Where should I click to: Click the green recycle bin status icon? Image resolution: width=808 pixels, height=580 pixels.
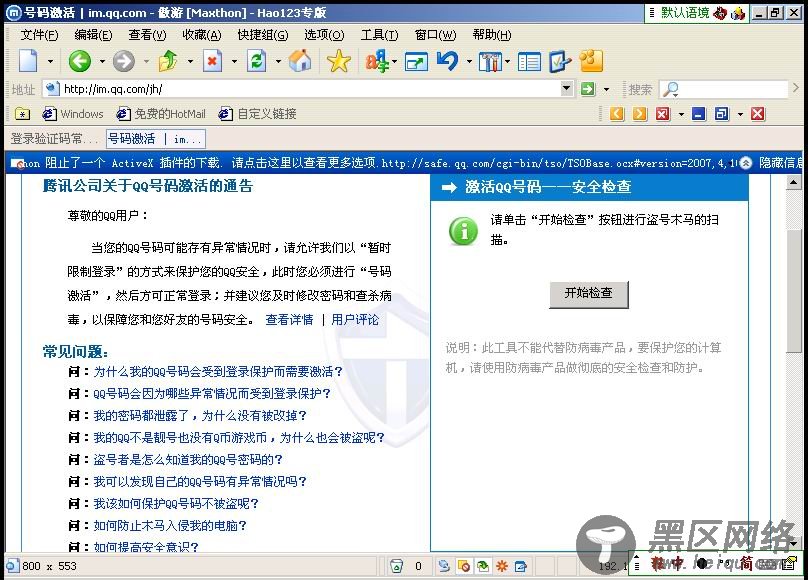point(396,566)
